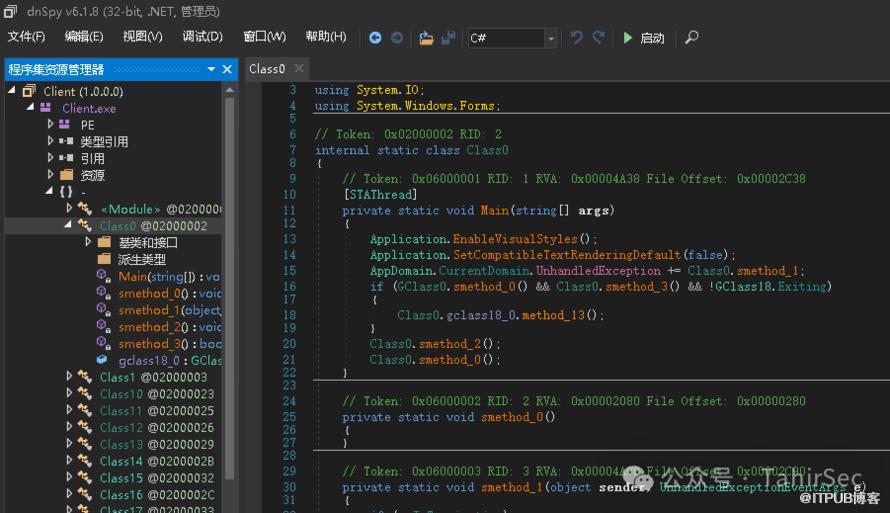Click the navigate forward arrow icon
Image resolution: width=890 pixels, height=513 pixels.
[x=397, y=38]
